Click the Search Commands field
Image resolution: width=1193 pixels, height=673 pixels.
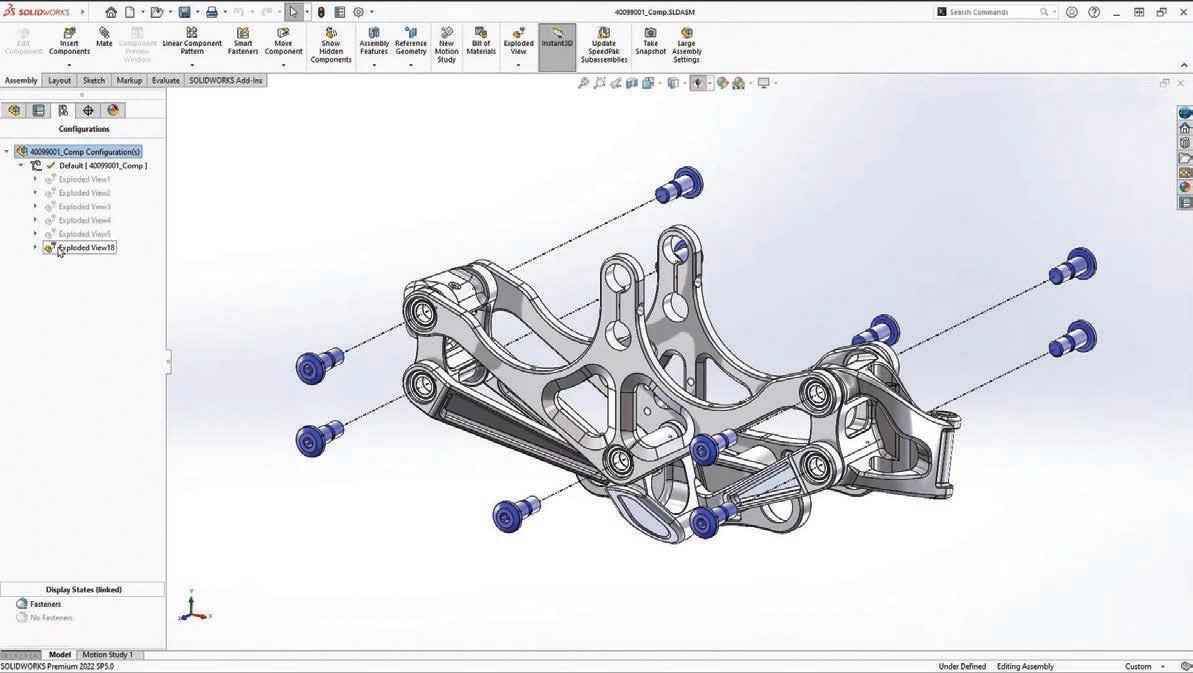(993, 12)
